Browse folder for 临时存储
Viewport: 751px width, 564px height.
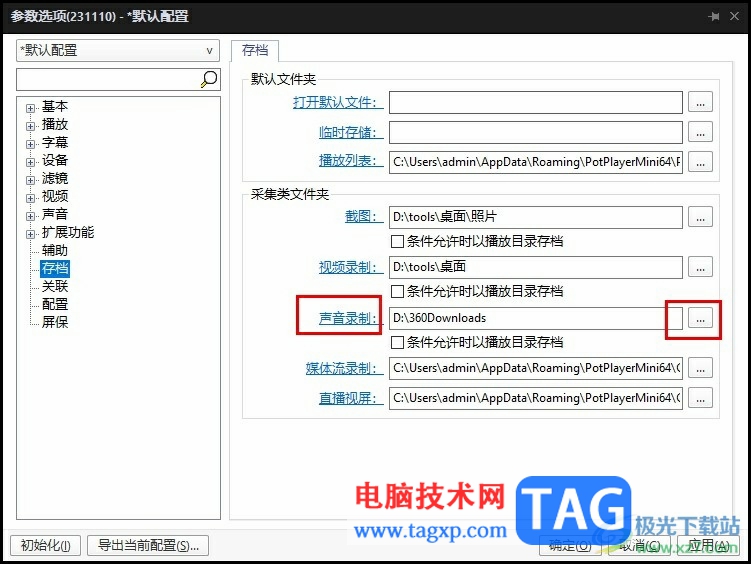[x=700, y=132]
